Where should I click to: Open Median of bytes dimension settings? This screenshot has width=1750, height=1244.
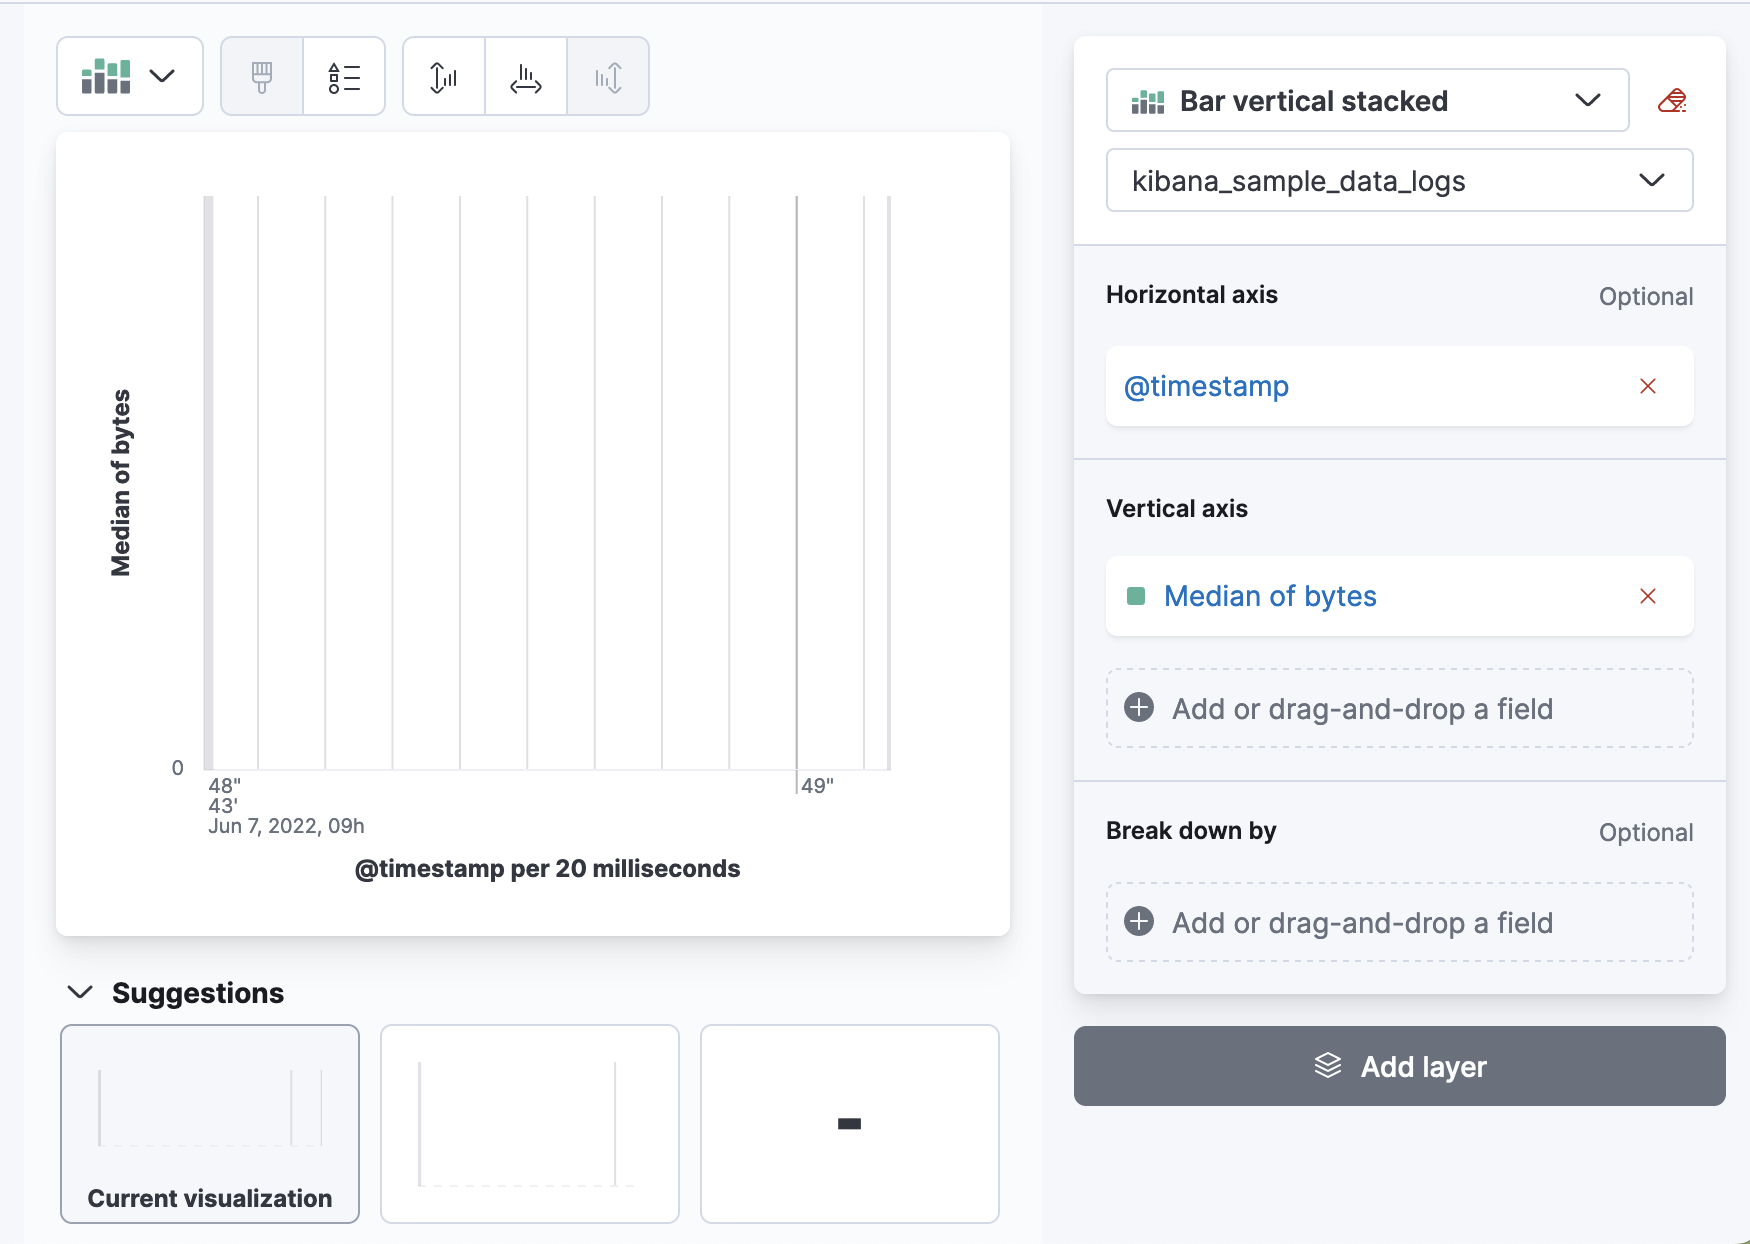[x=1270, y=596]
